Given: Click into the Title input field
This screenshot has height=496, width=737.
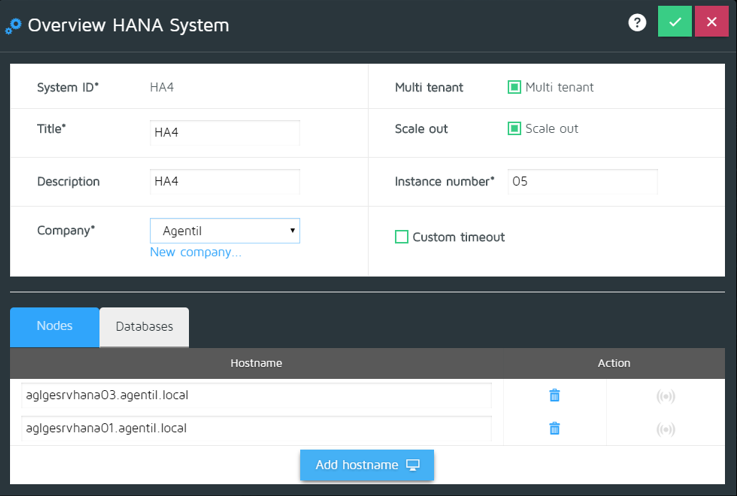Looking at the screenshot, I should (225, 132).
